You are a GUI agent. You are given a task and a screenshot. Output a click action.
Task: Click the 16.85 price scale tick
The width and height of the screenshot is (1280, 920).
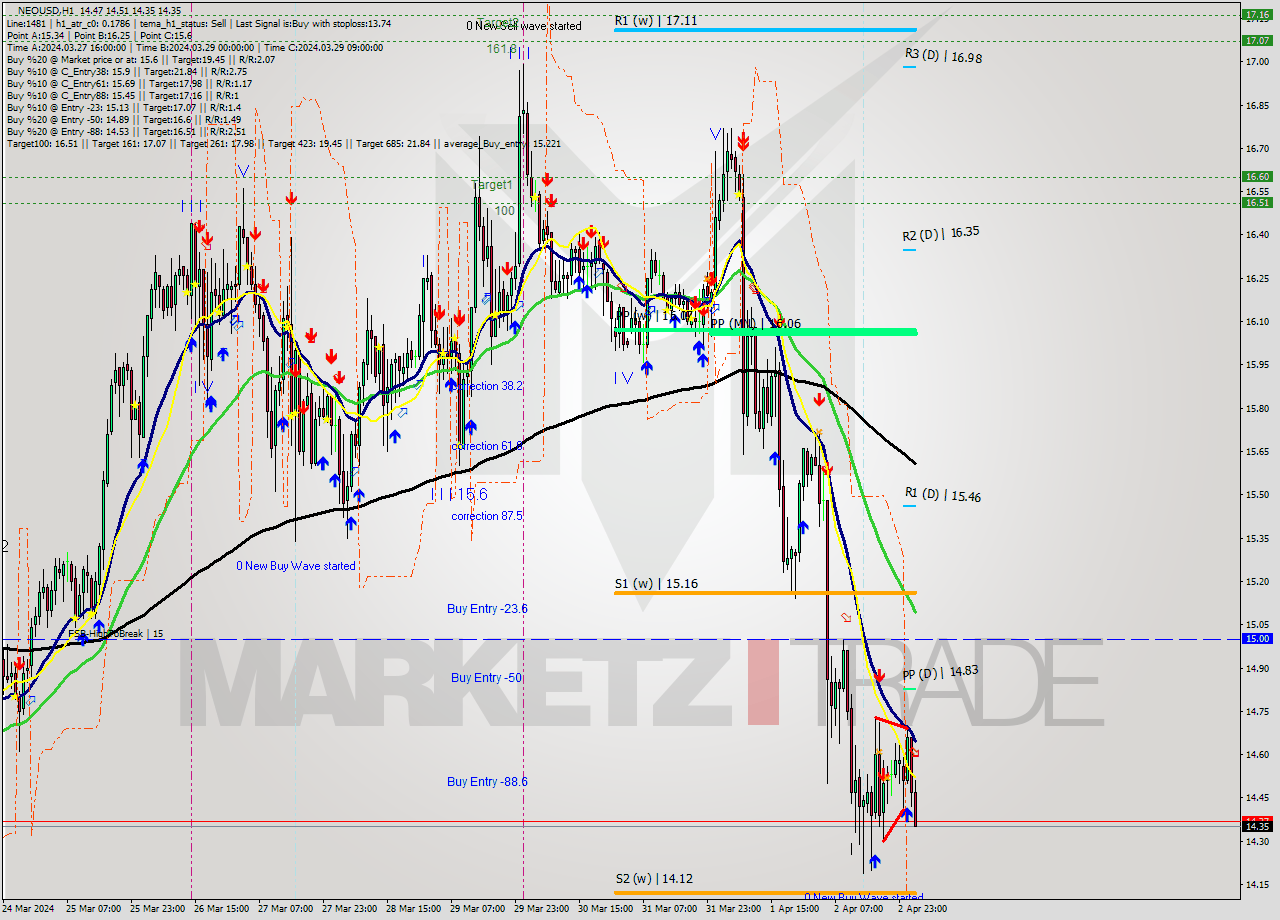click(x=1256, y=105)
